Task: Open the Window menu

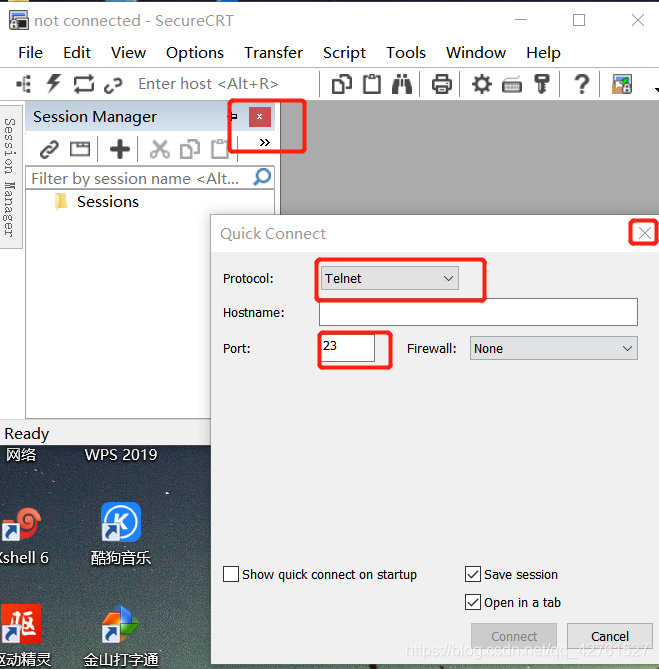Action: (476, 52)
